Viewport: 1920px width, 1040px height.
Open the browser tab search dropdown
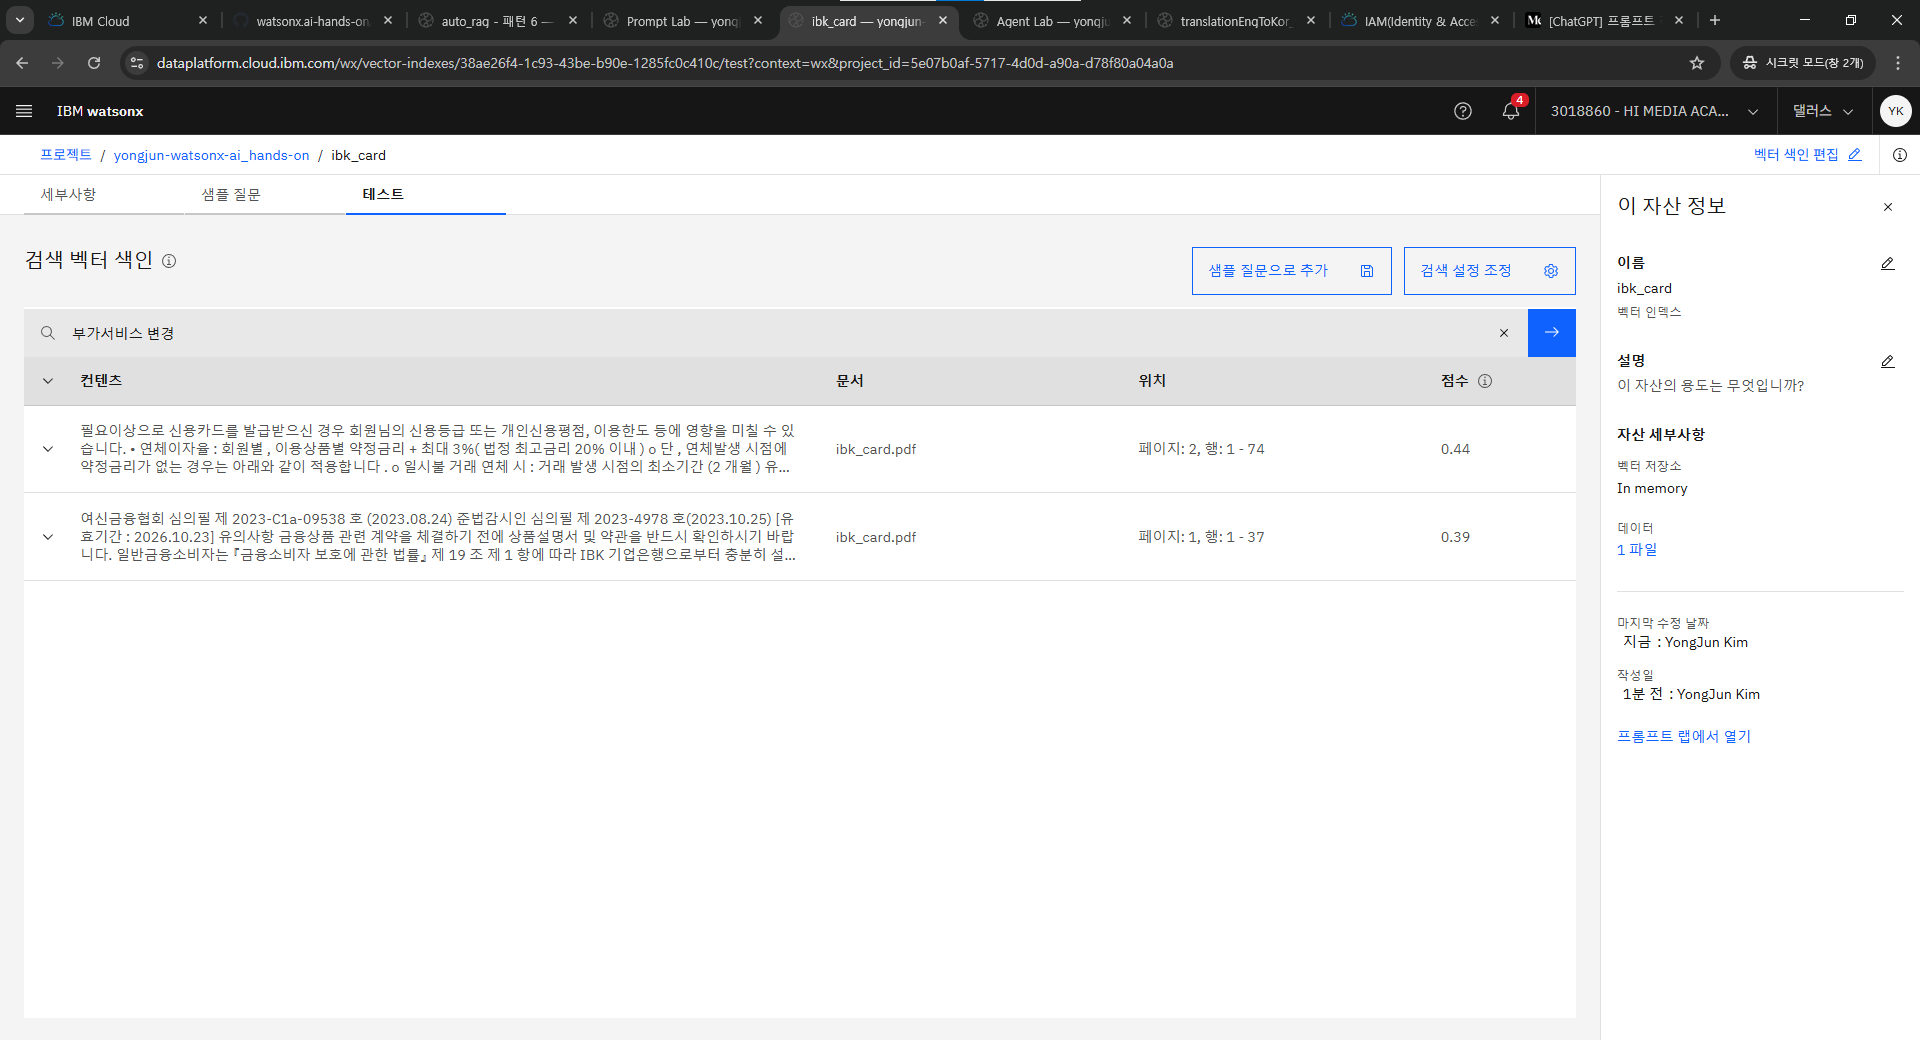[20, 20]
